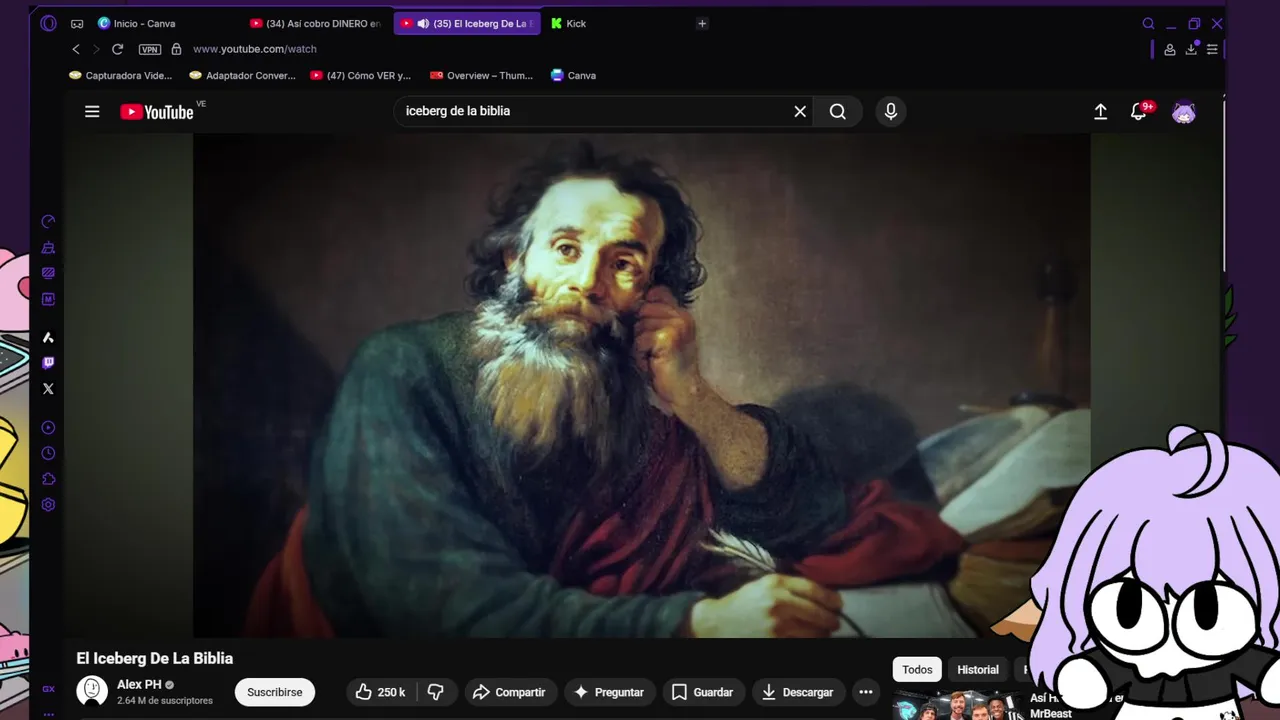Open browser tab search magnifier

(1148, 23)
